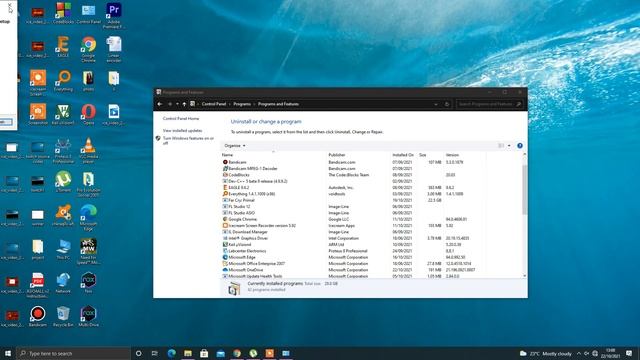Sort programs by the Name column header
Viewport: 640px width, 360px height.
point(273,155)
